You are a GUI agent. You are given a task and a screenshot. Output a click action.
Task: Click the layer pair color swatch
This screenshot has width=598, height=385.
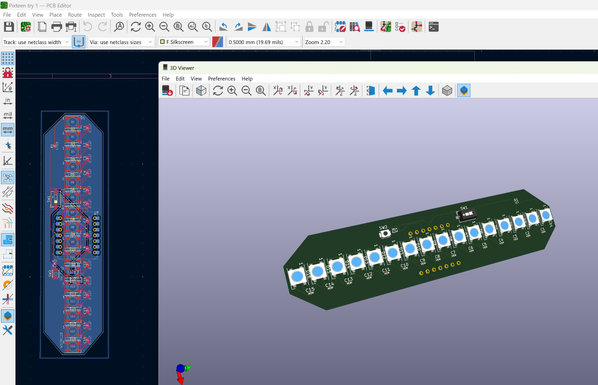pyautogui.click(x=217, y=42)
